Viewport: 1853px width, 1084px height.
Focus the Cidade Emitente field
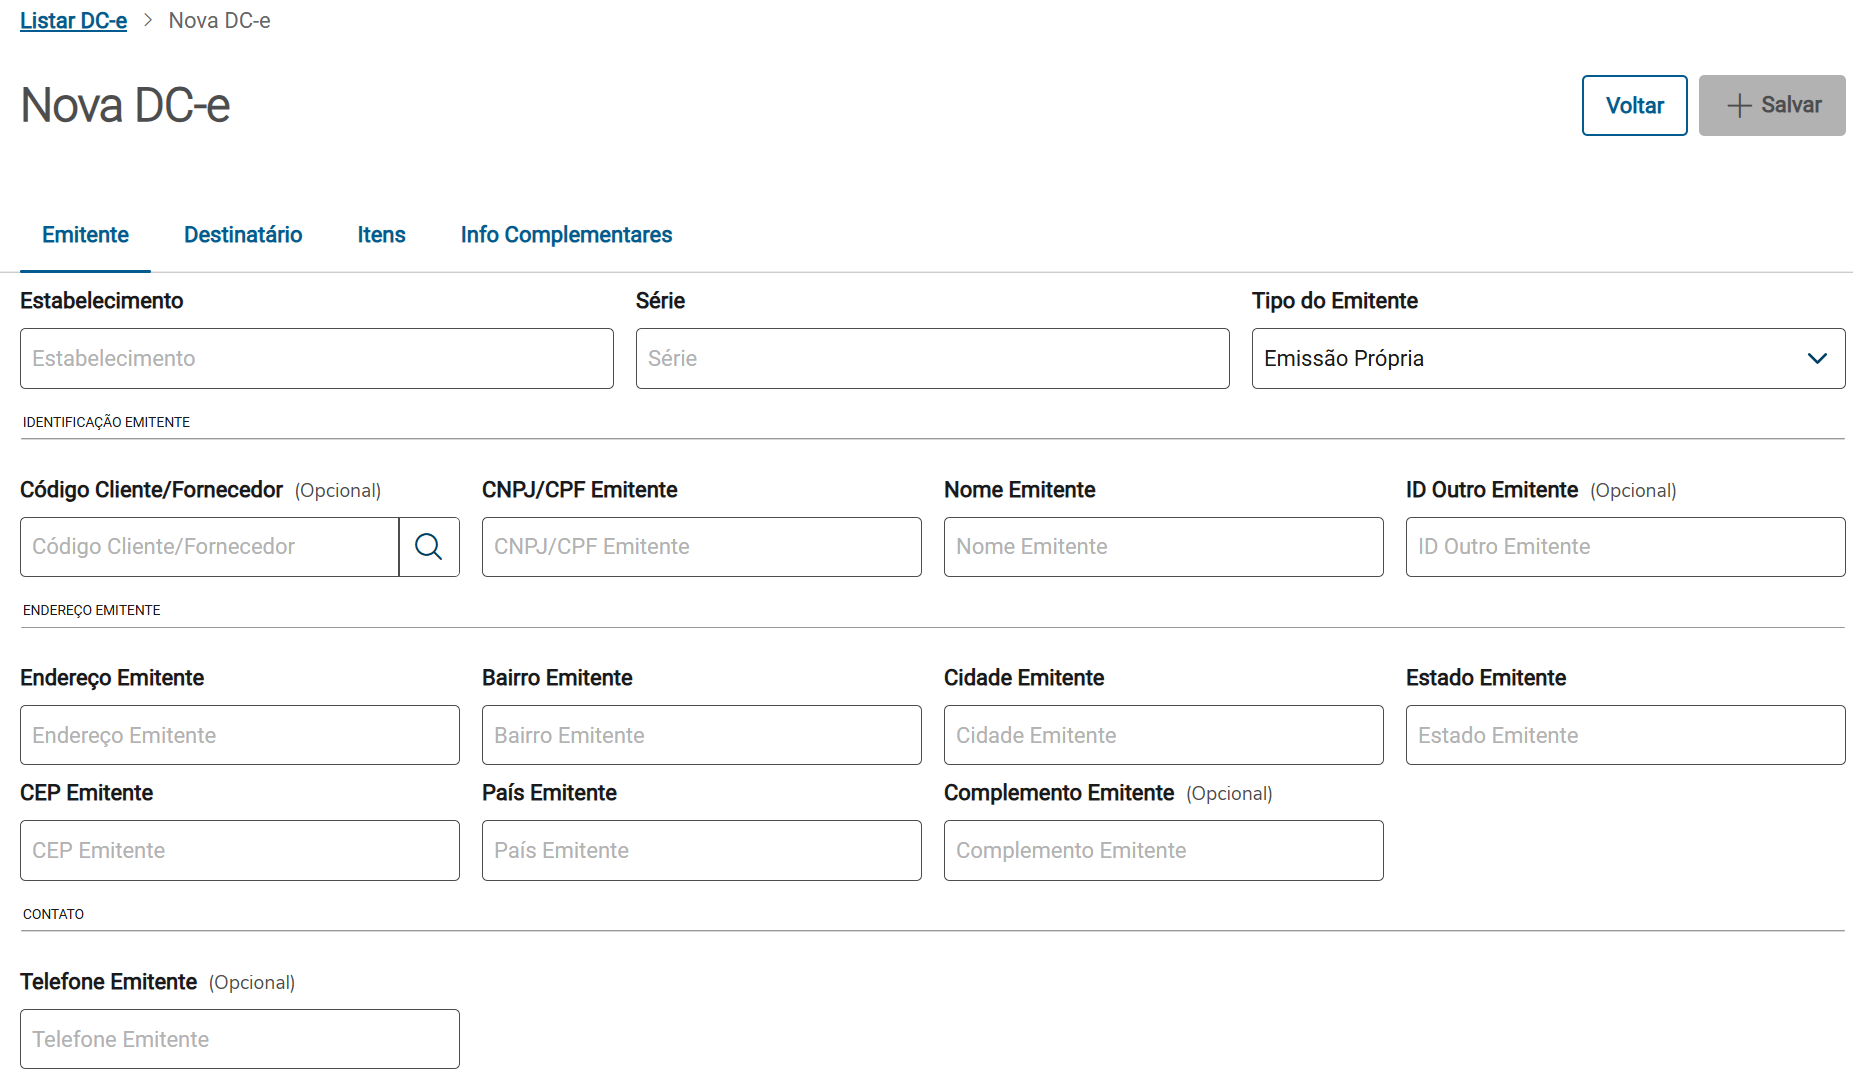click(1163, 735)
